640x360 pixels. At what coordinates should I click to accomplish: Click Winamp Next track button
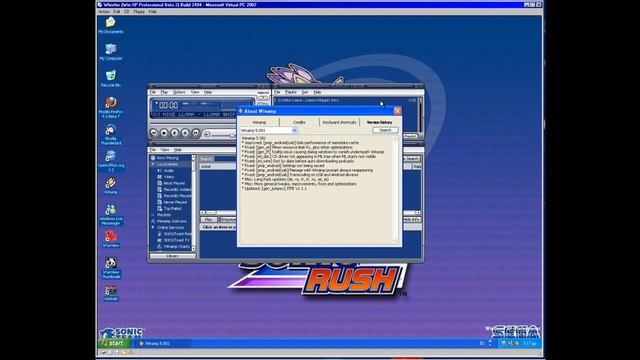coord(196,133)
